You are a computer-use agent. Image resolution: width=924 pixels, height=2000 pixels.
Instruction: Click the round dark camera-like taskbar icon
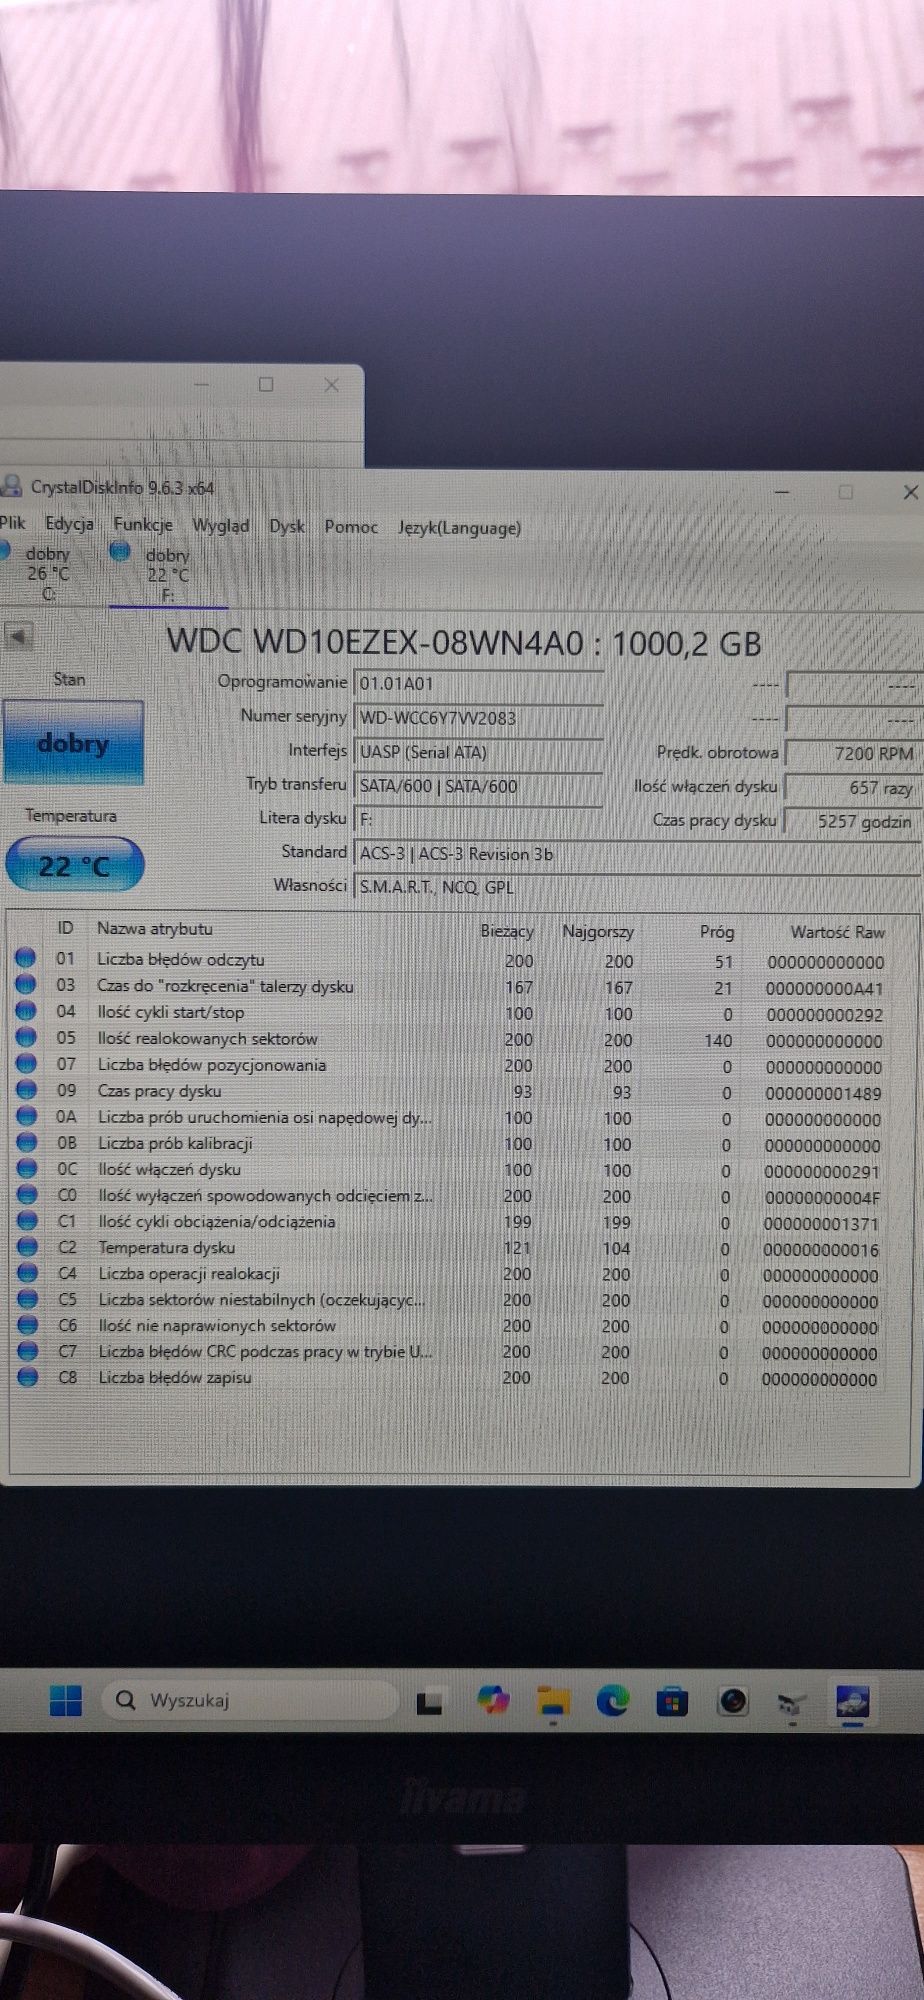coord(733,1701)
